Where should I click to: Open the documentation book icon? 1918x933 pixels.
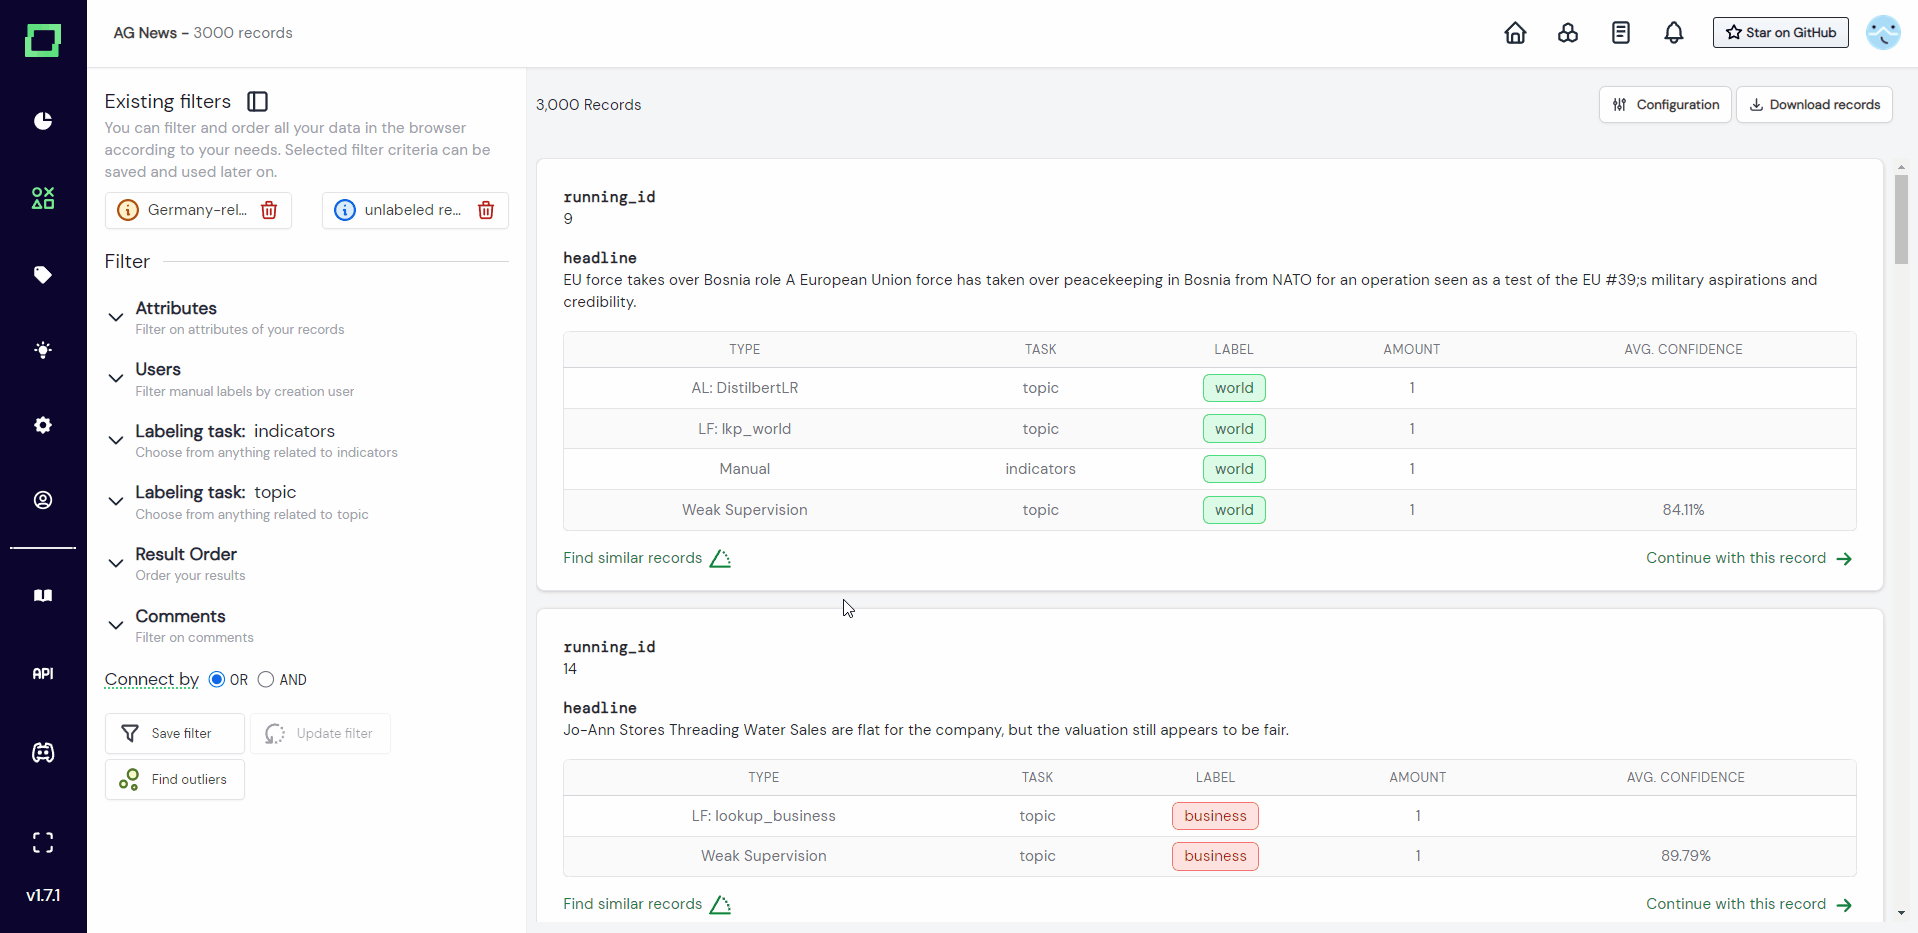[43, 596]
